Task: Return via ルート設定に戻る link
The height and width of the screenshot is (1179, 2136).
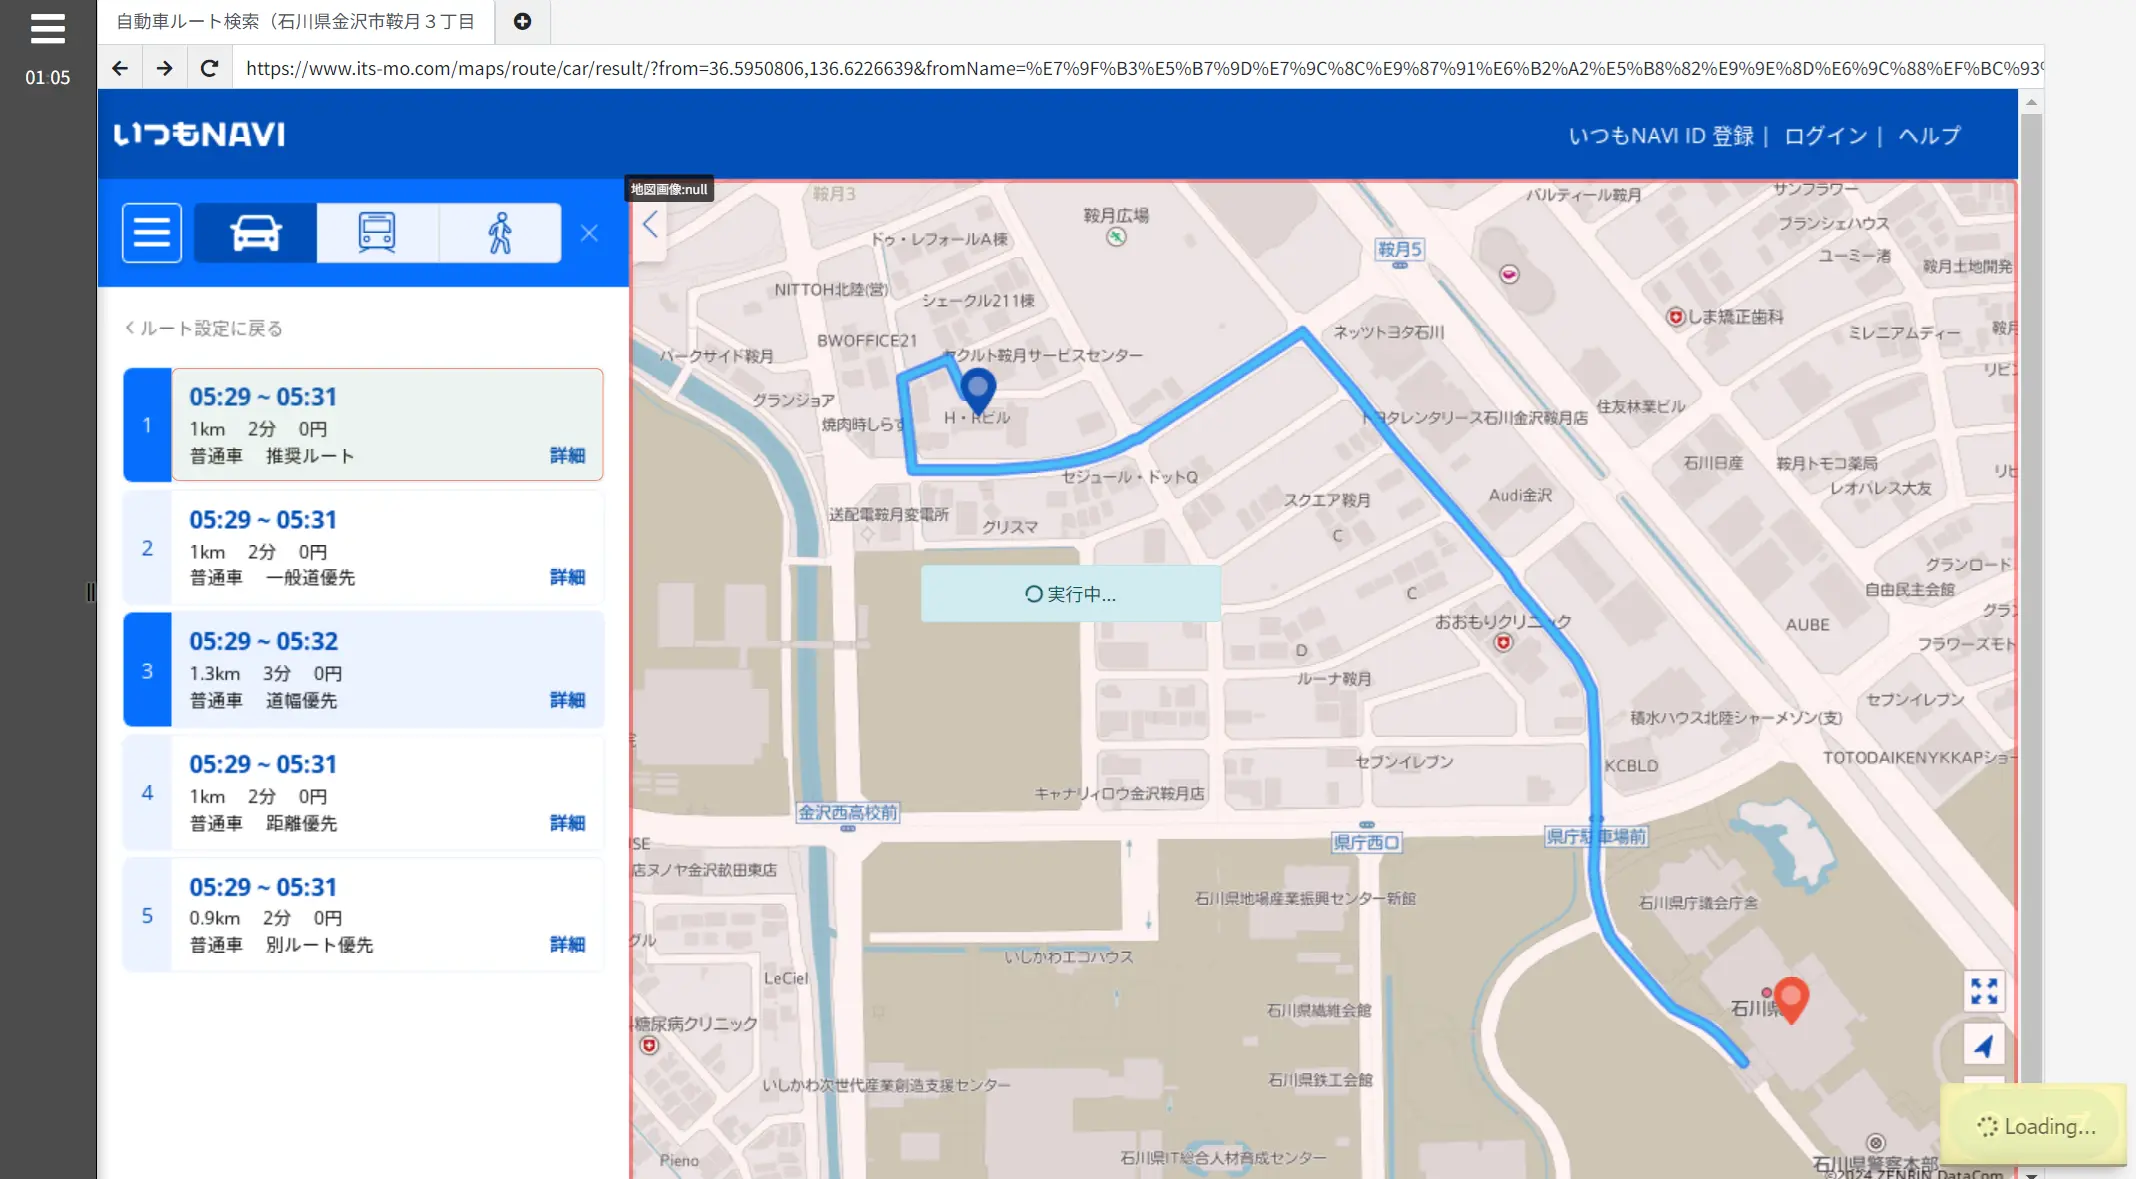Action: [x=204, y=328]
